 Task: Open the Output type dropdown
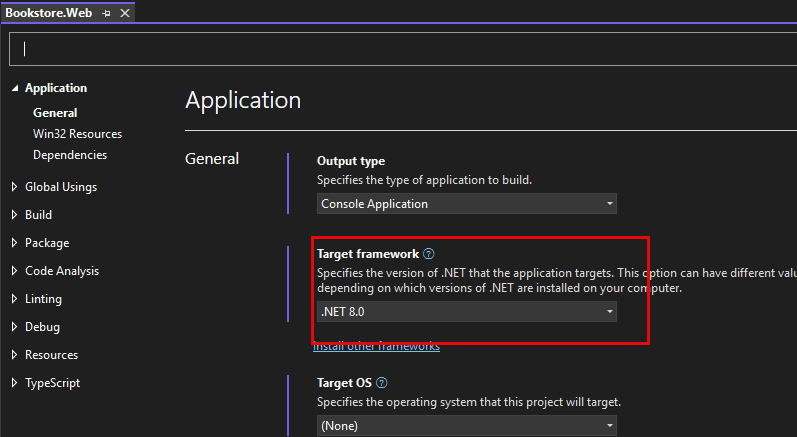pyautogui.click(x=467, y=204)
